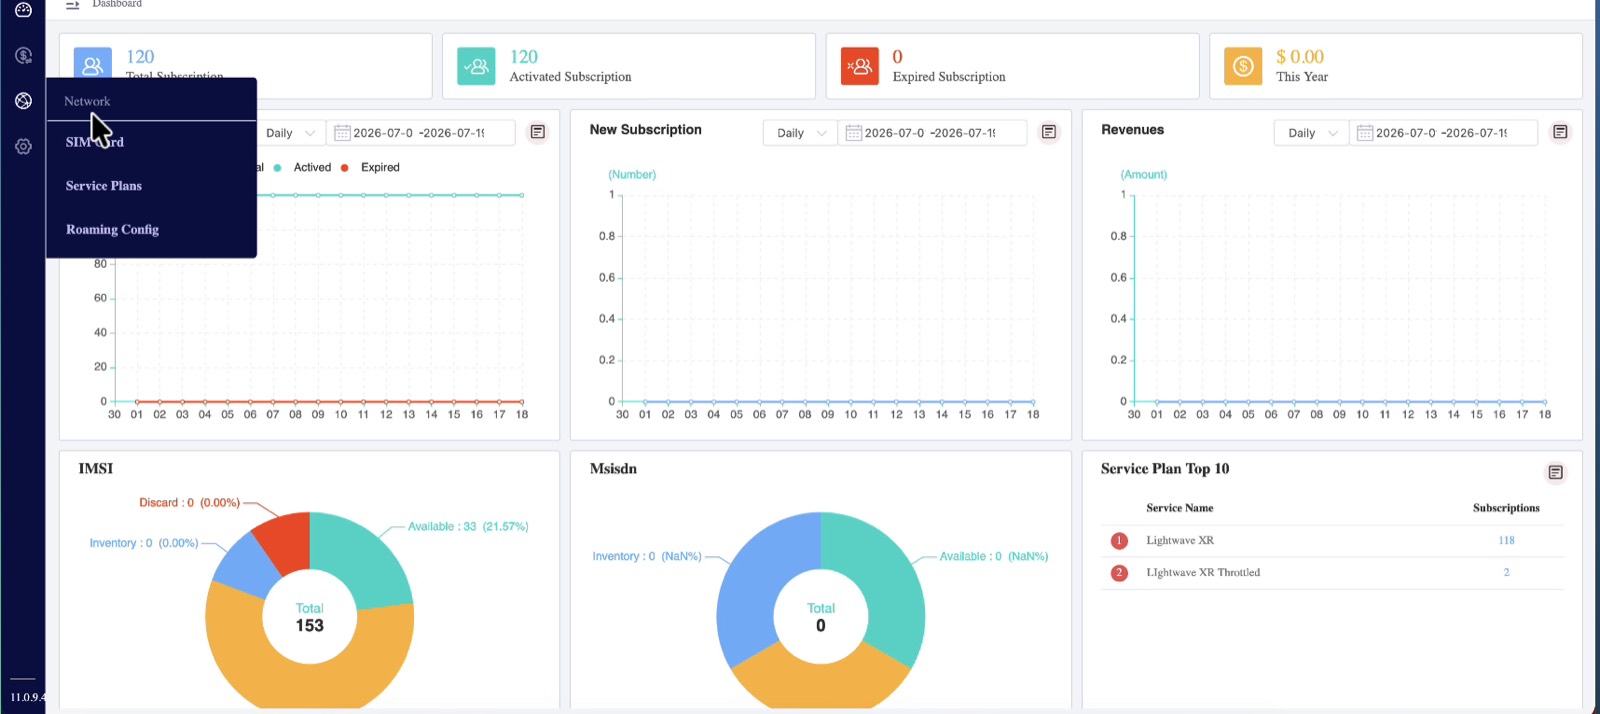This screenshot has width=1600, height=714.
Task: Click calendar icon in New Subscription date range
Action: tap(853, 133)
